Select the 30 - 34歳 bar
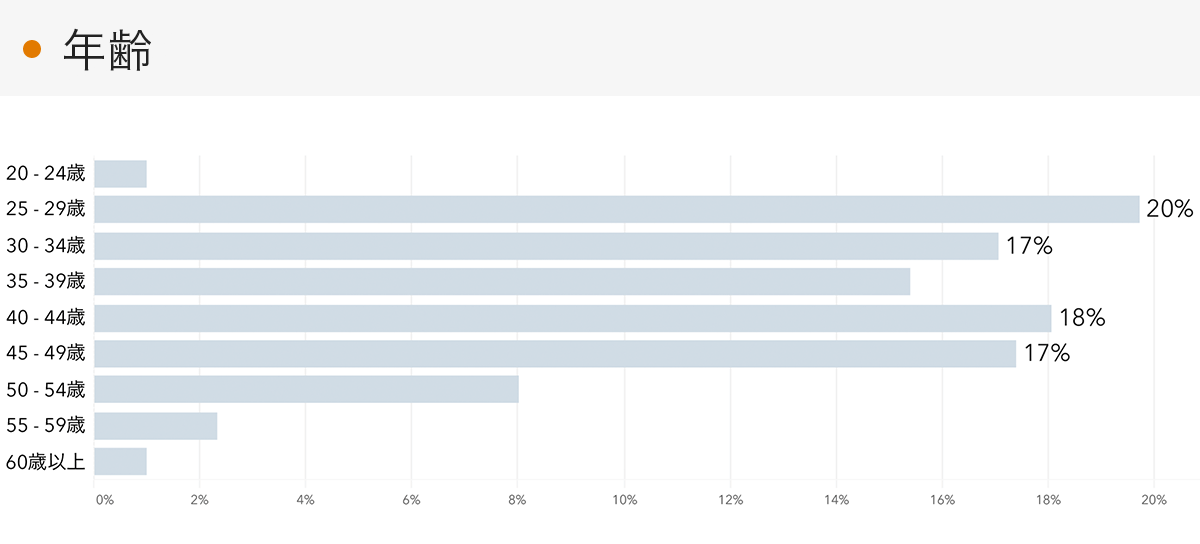The image size is (1200, 544). (x=546, y=246)
